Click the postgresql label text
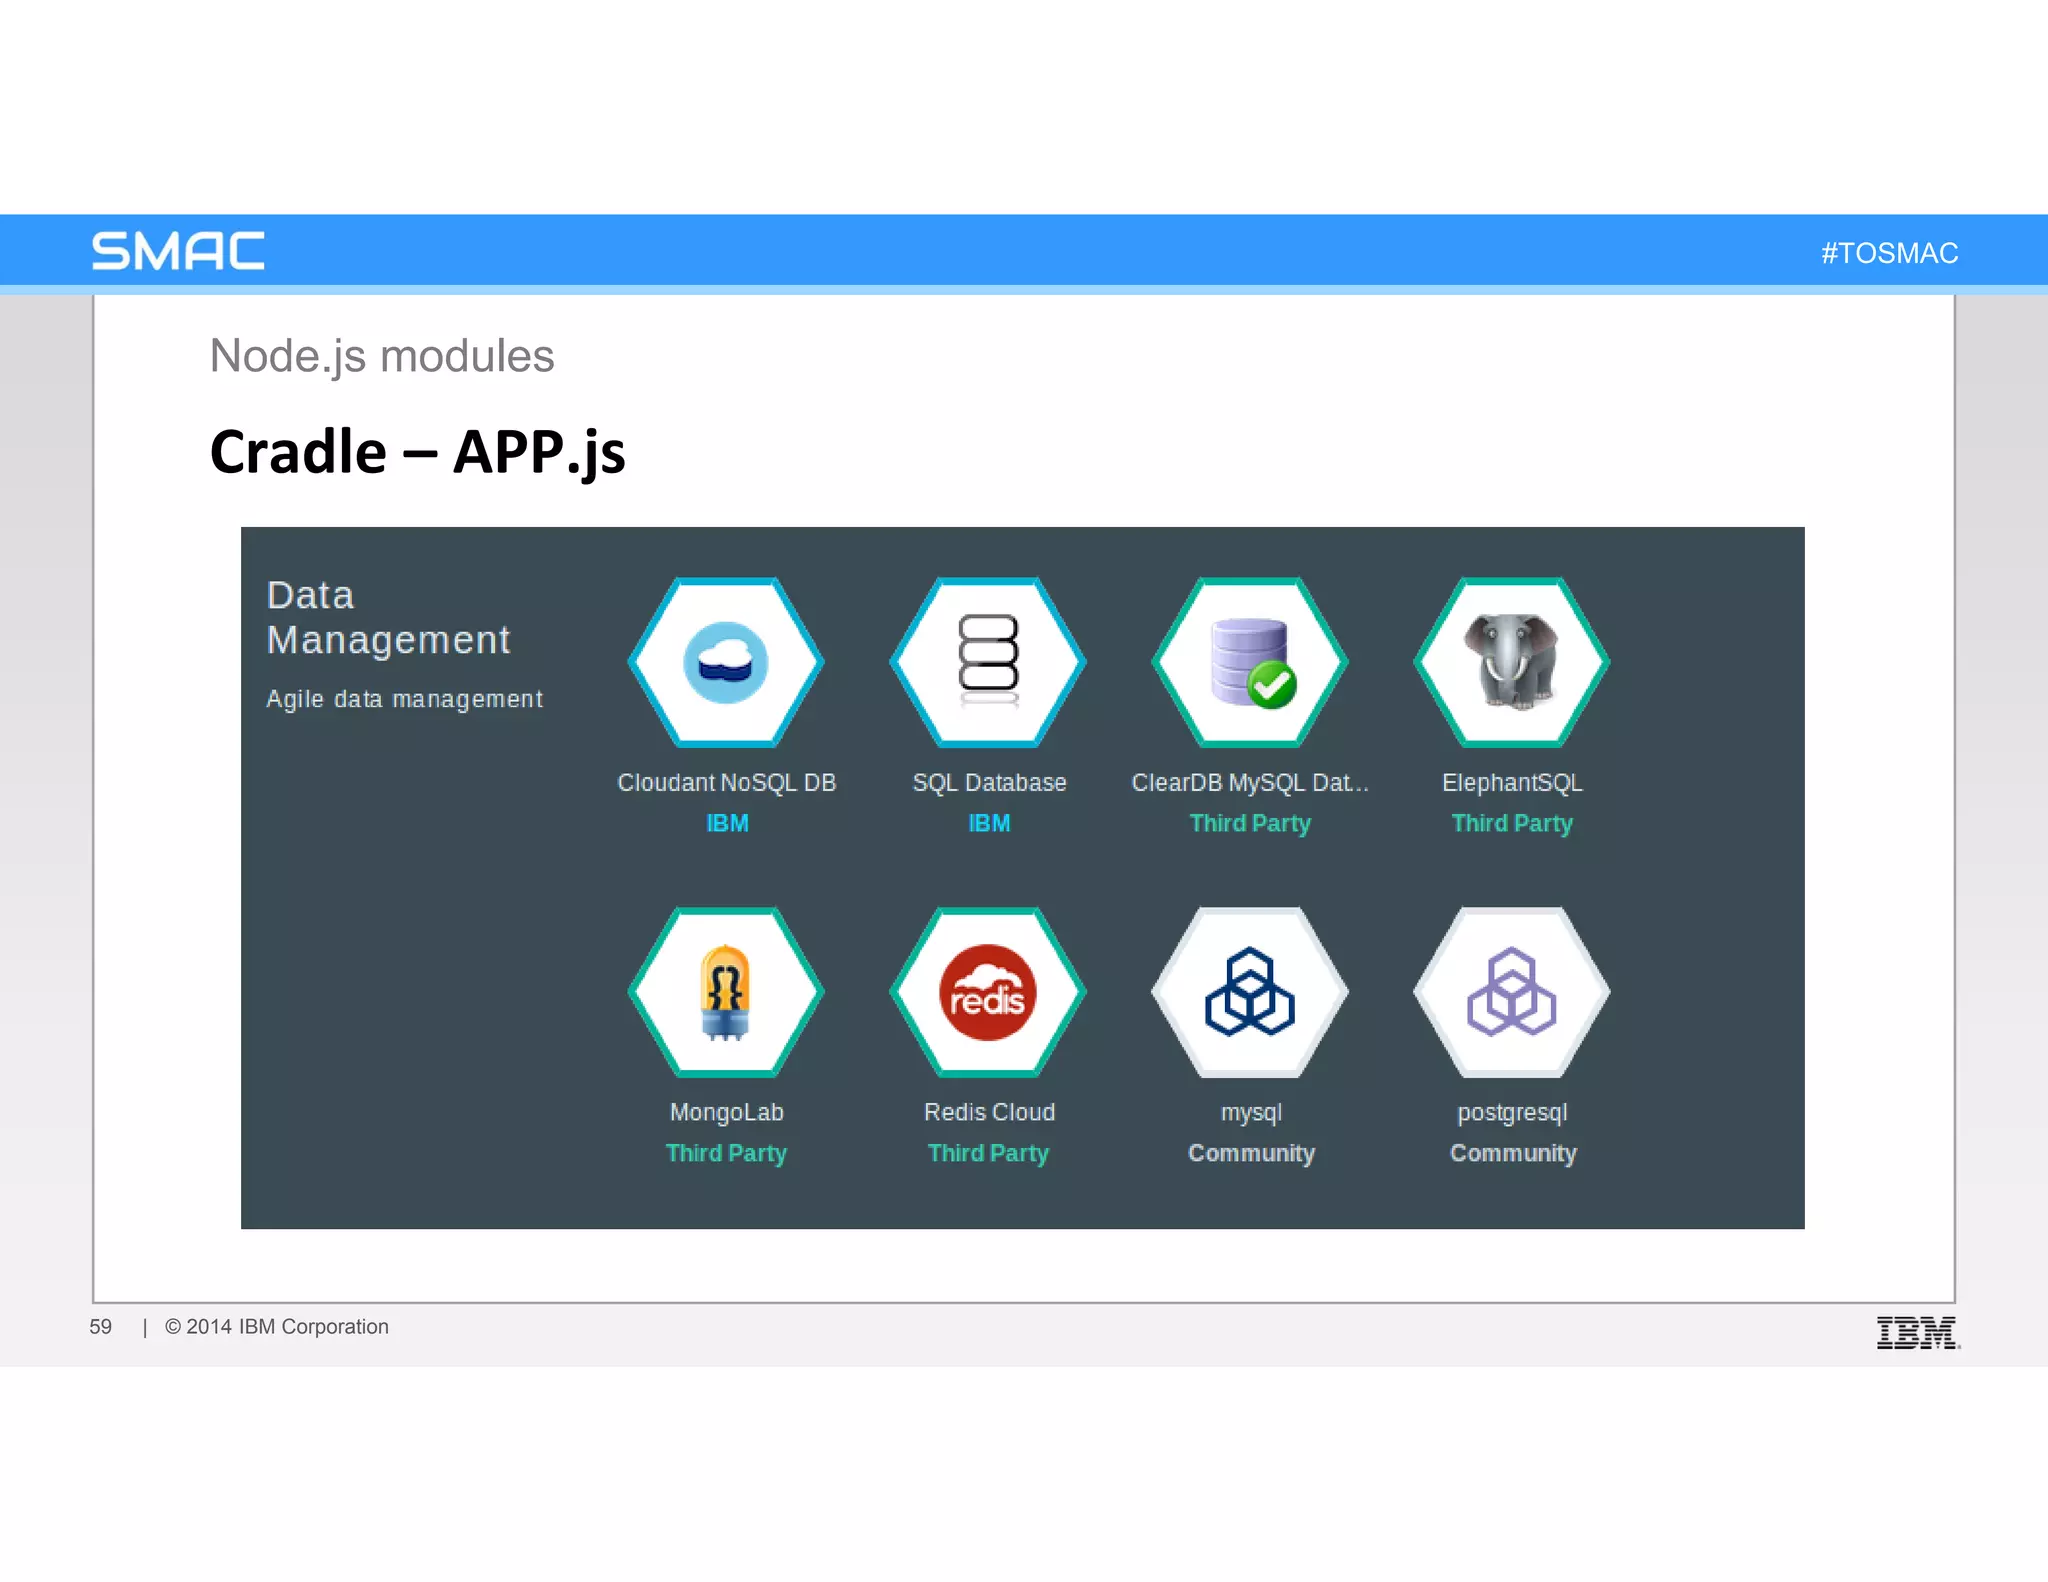The image size is (2048, 1582). tap(1512, 1114)
